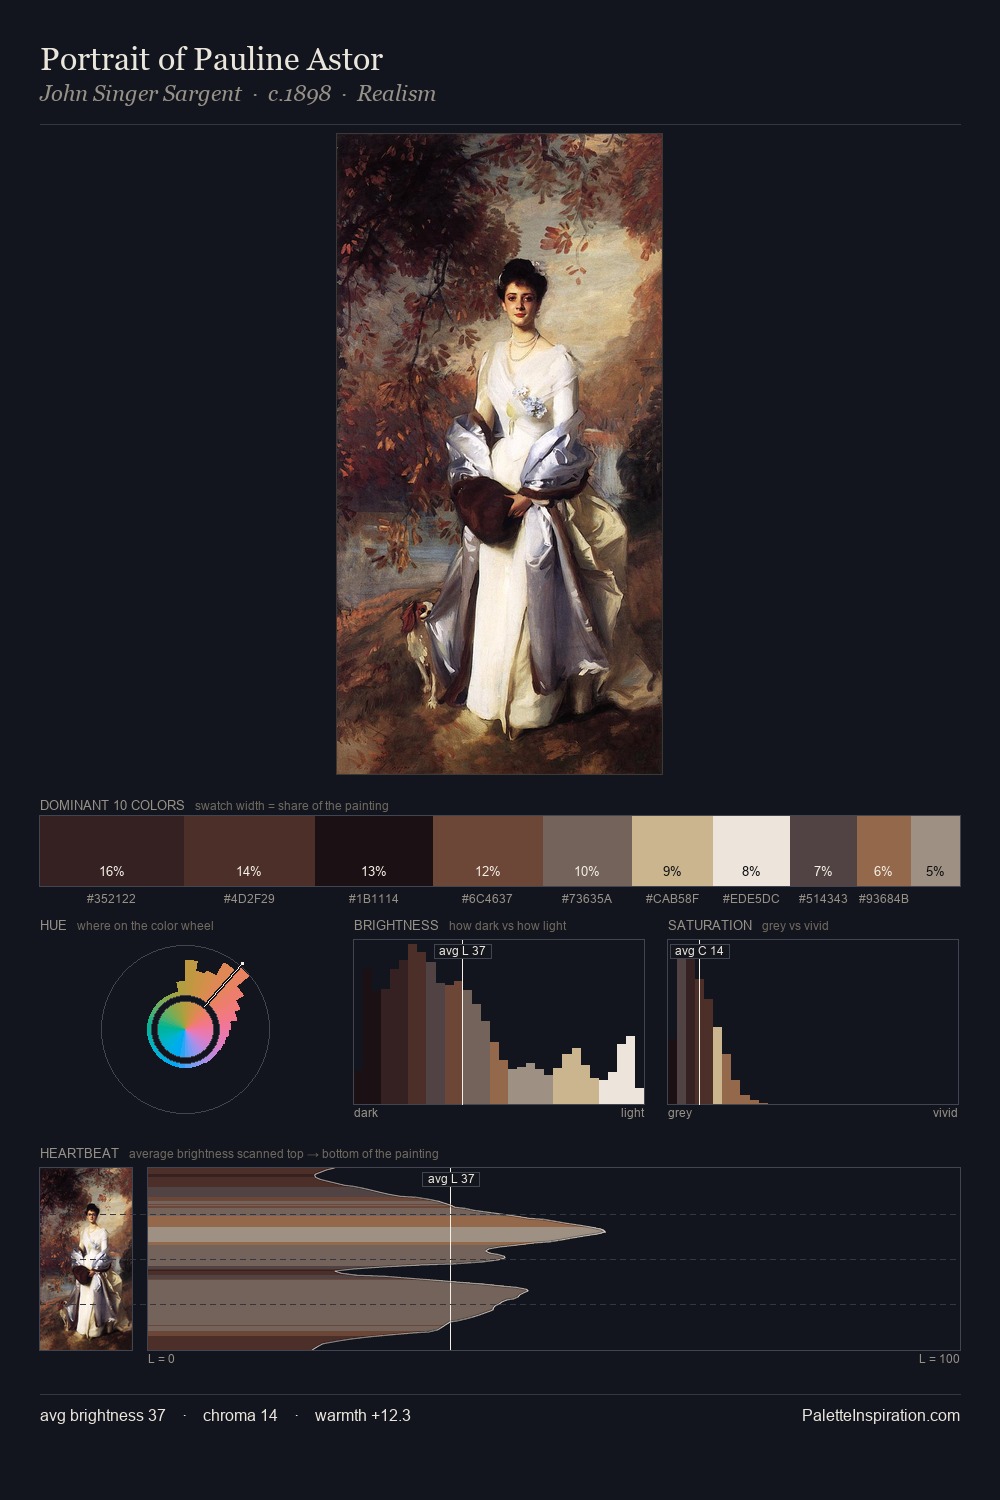This screenshot has width=1000, height=1500.
Task: Click the HUE section heading
Action: (x=53, y=925)
